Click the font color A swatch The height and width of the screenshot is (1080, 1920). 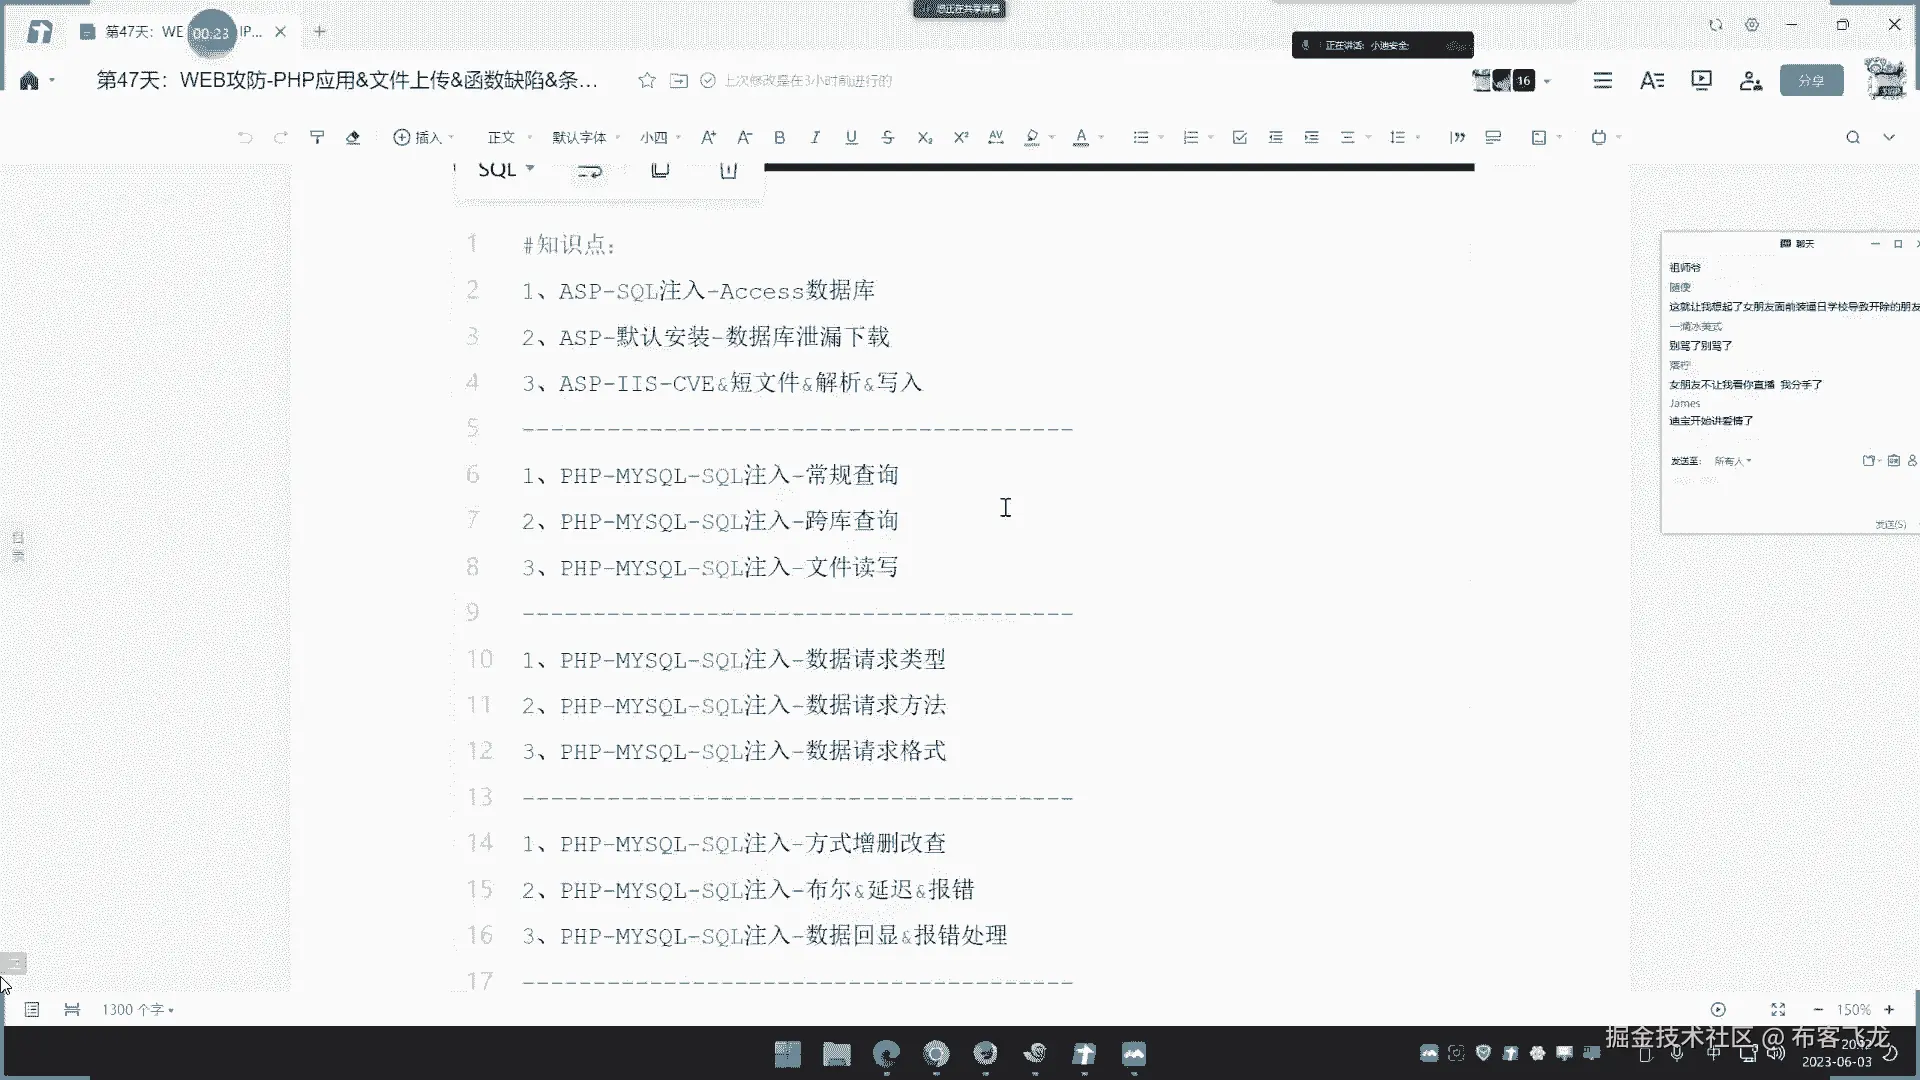pyautogui.click(x=1080, y=137)
